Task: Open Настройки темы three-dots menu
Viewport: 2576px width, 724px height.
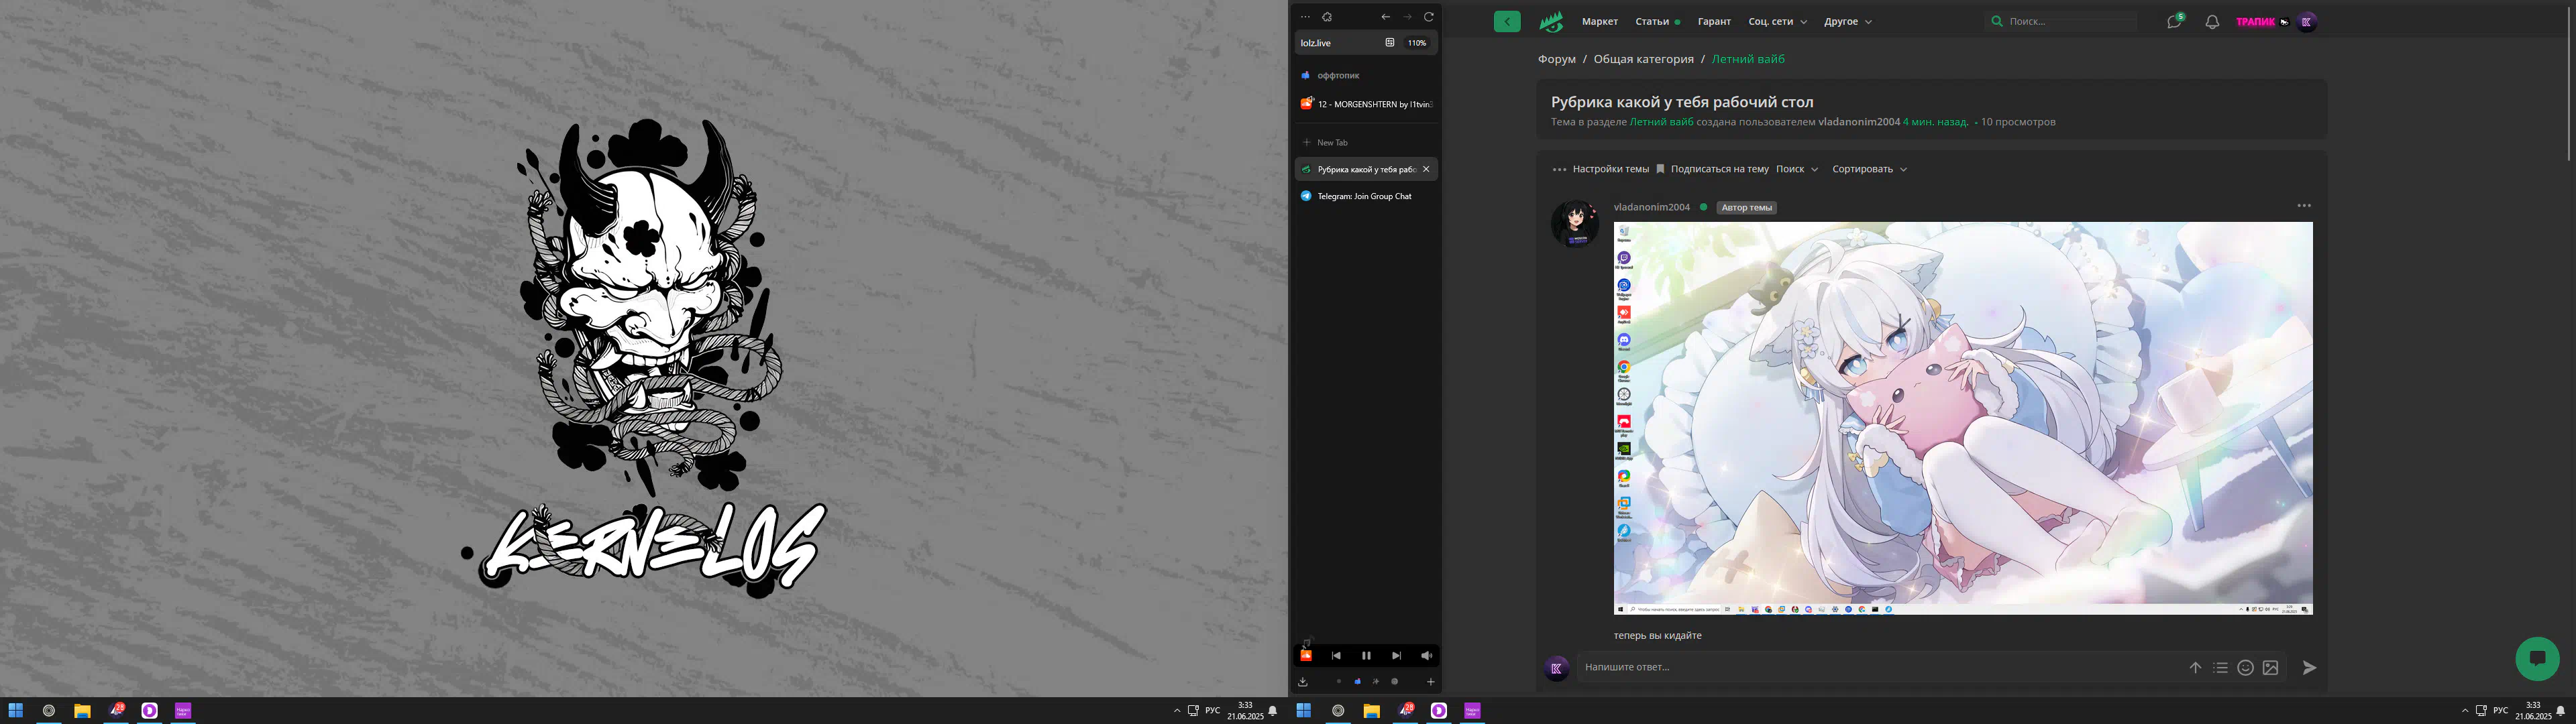Action: (1600, 169)
